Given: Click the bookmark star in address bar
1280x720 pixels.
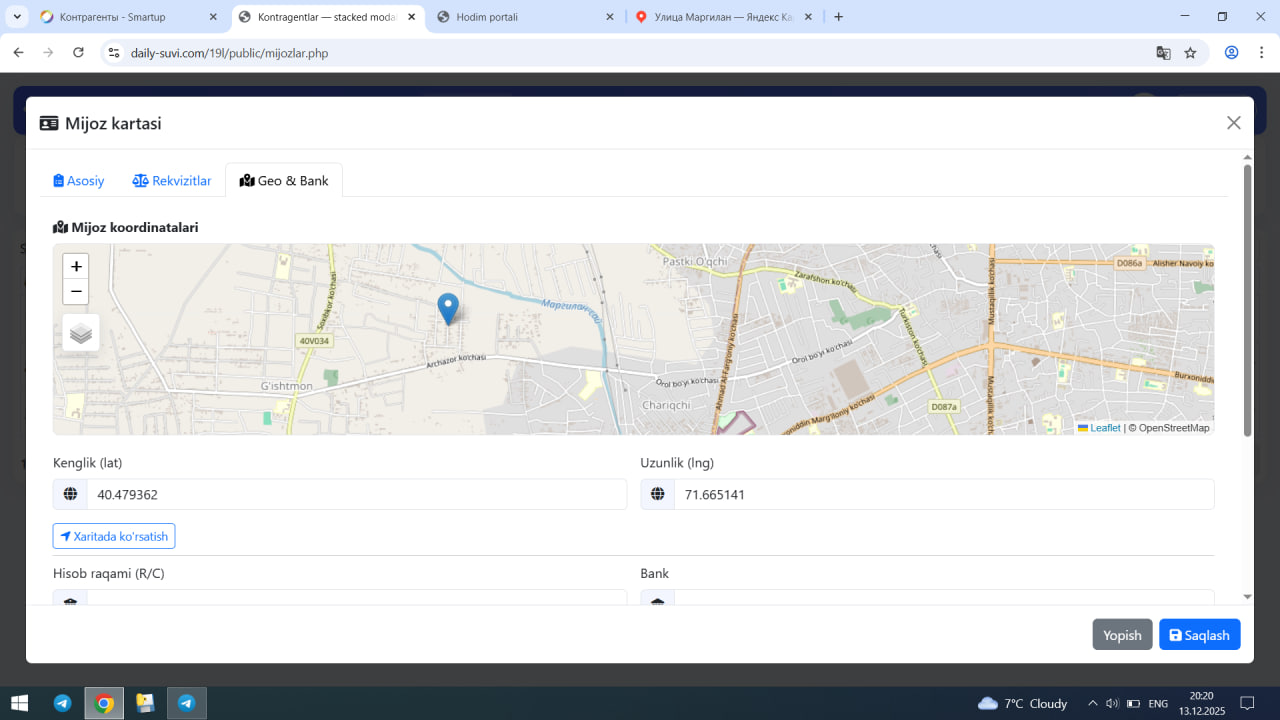Looking at the screenshot, I should 1190,53.
